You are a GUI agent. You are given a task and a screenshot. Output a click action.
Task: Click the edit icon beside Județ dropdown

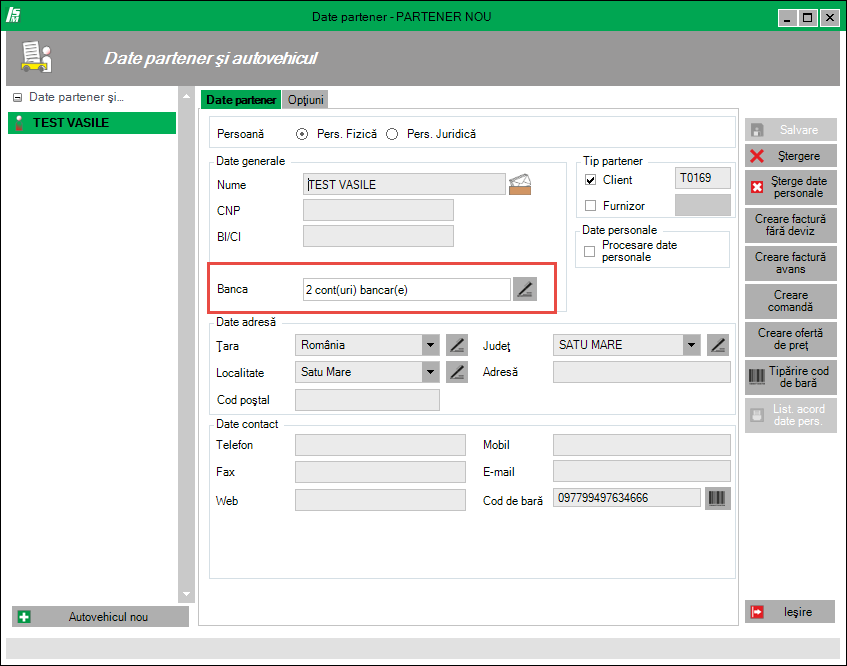pos(717,345)
